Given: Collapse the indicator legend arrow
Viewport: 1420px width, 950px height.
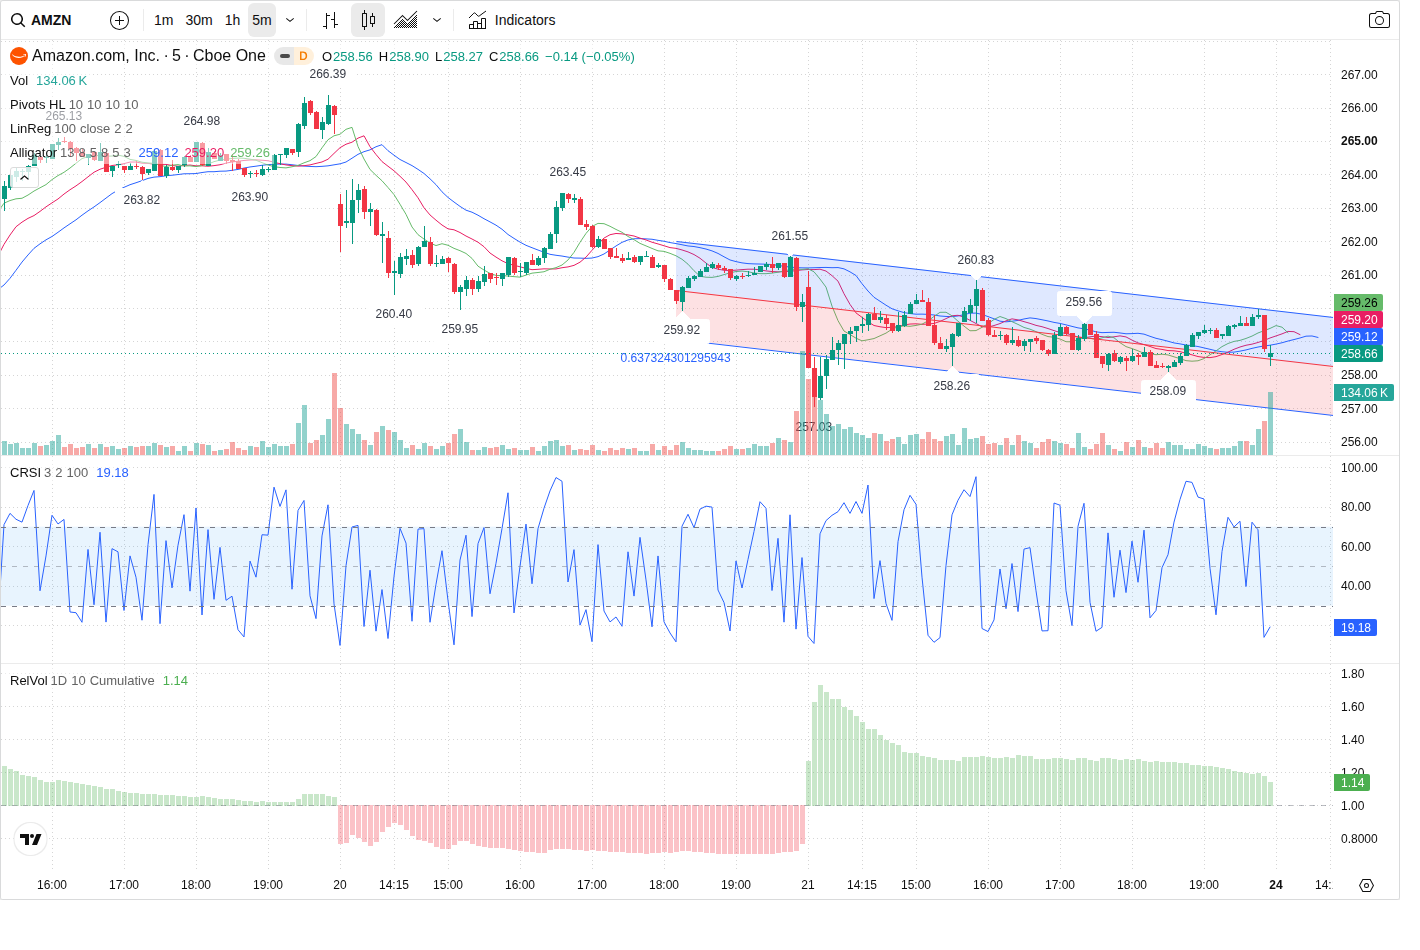Looking at the screenshot, I should (24, 177).
